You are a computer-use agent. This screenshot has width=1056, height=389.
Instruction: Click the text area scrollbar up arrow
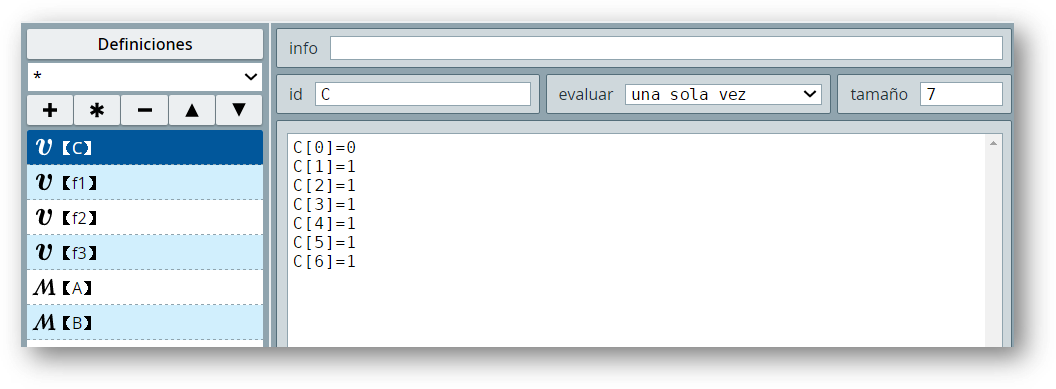(993, 143)
